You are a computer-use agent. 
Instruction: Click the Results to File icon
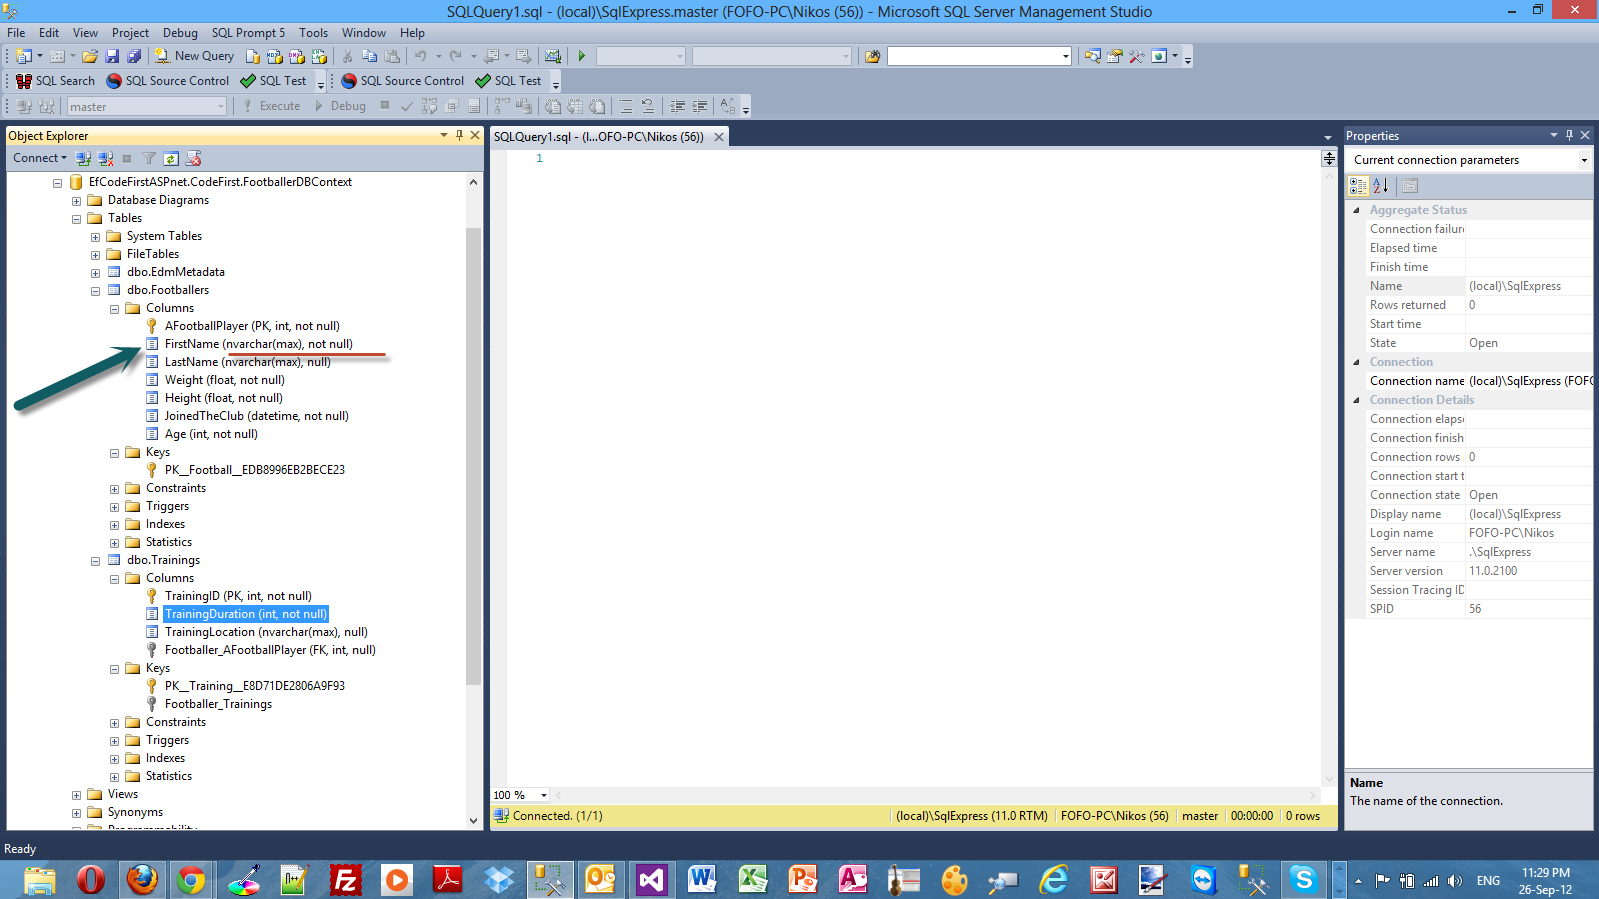coord(597,106)
